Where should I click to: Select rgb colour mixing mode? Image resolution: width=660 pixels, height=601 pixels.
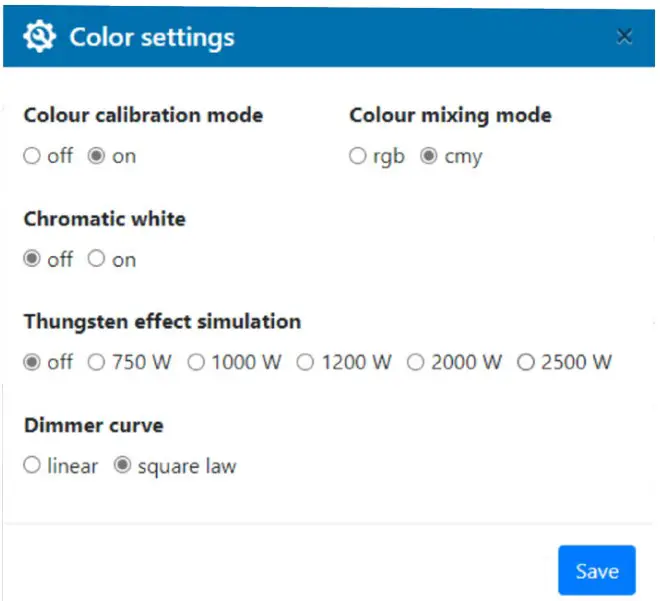[358, 156]
